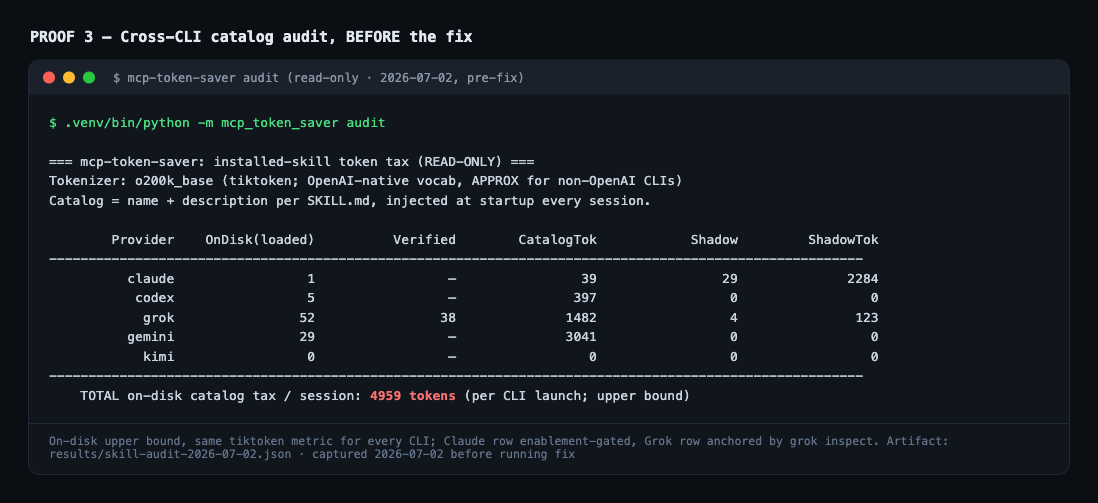Click the 'ShadowTok' column header
The image size is (1098, 503).
click(x=843, y=240)
